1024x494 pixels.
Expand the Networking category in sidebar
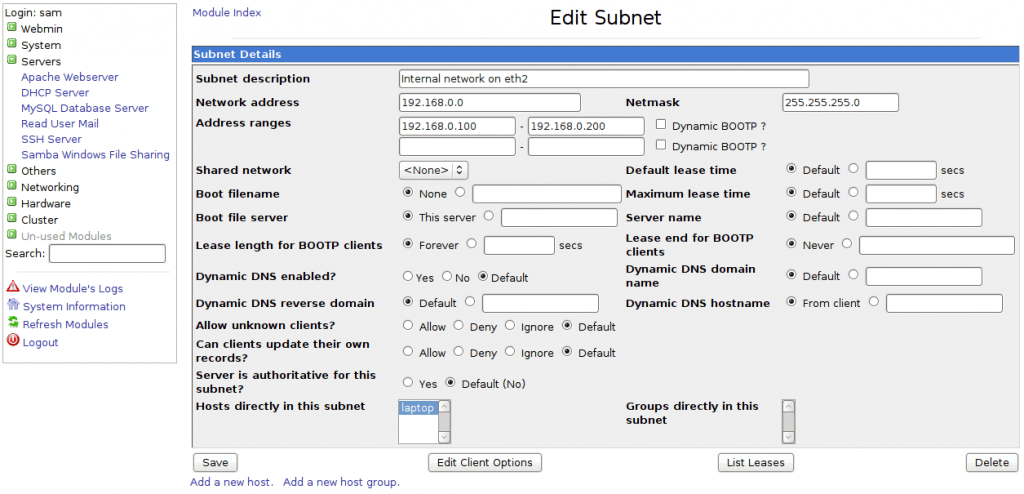[12, 187]
